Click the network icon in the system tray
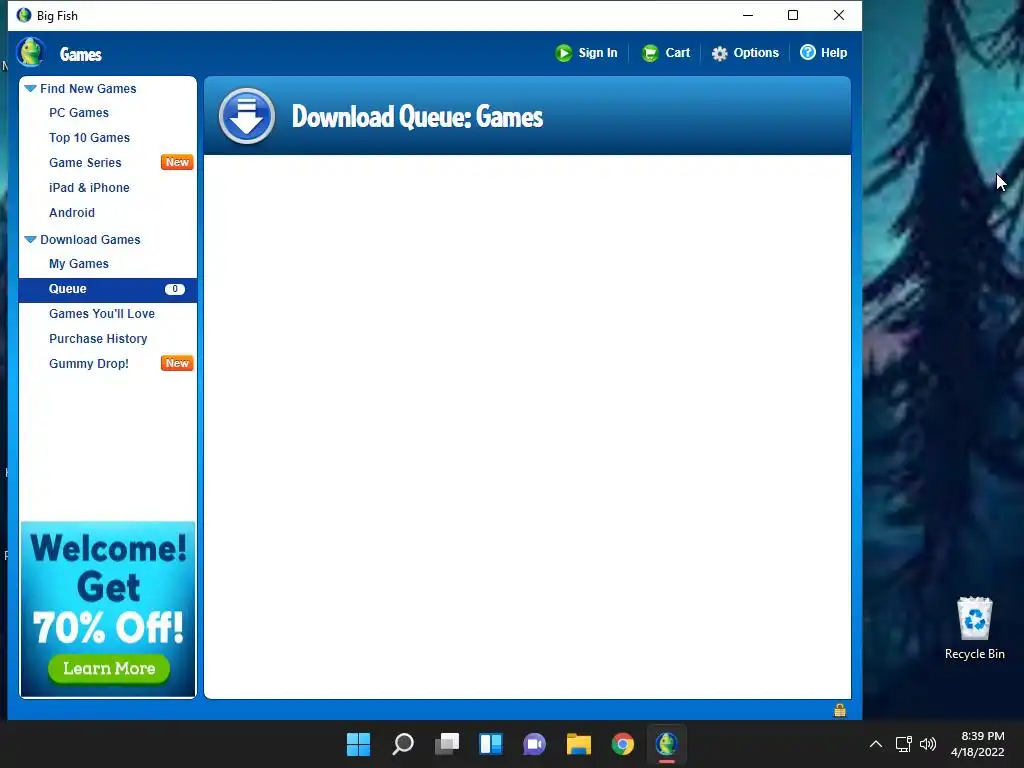1024x768 pixels. (903, 744)
